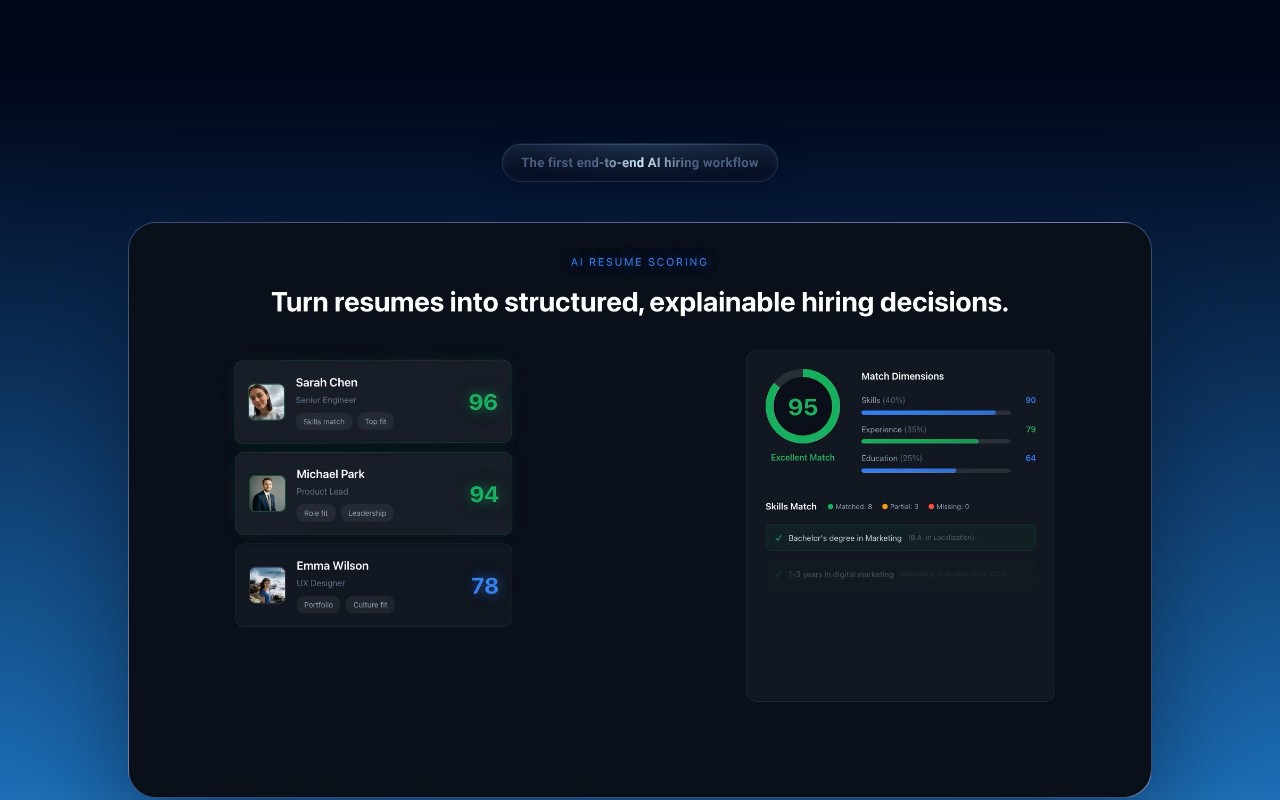Click the Experience score value 79
Screen dimensions: 1280x800
[1030, 429]
